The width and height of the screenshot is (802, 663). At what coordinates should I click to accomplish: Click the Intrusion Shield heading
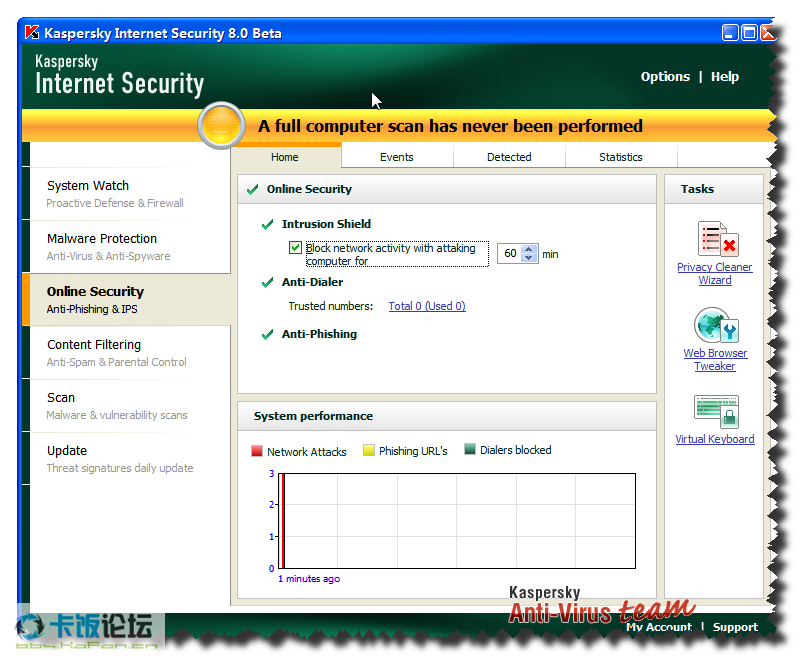pyautogui.click(x=326, y=224)
